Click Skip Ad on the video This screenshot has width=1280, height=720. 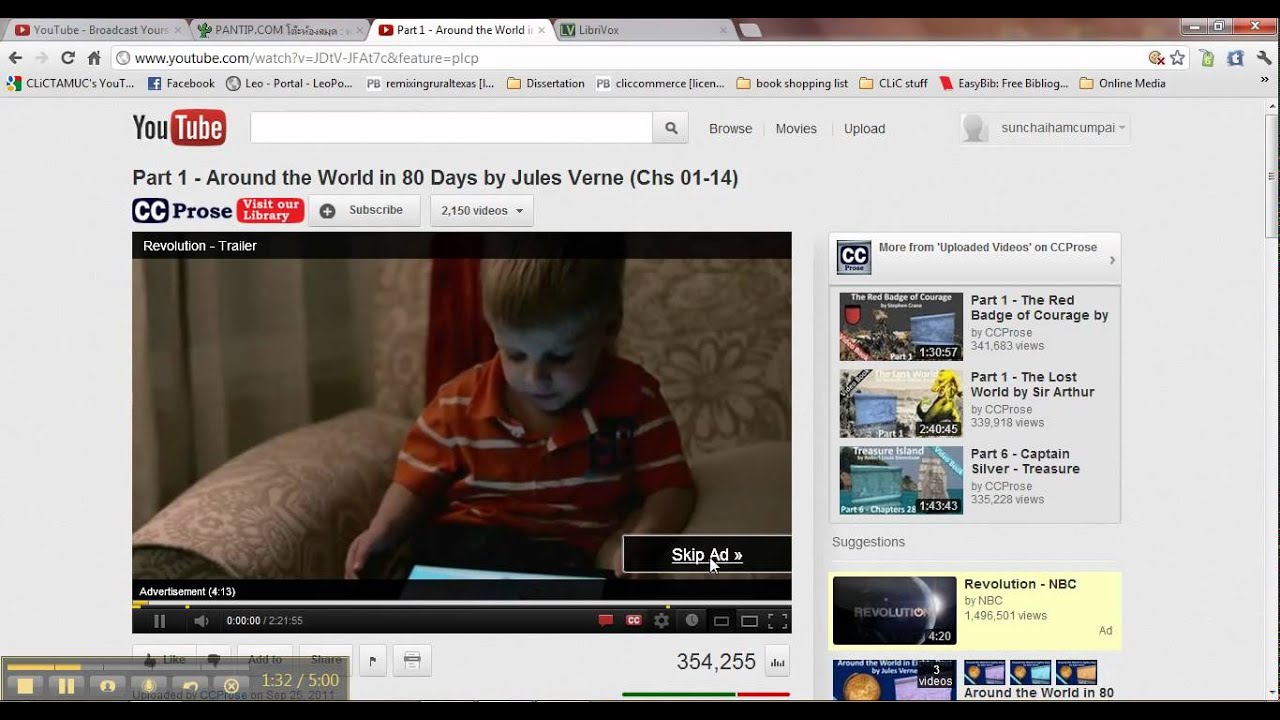707,555
